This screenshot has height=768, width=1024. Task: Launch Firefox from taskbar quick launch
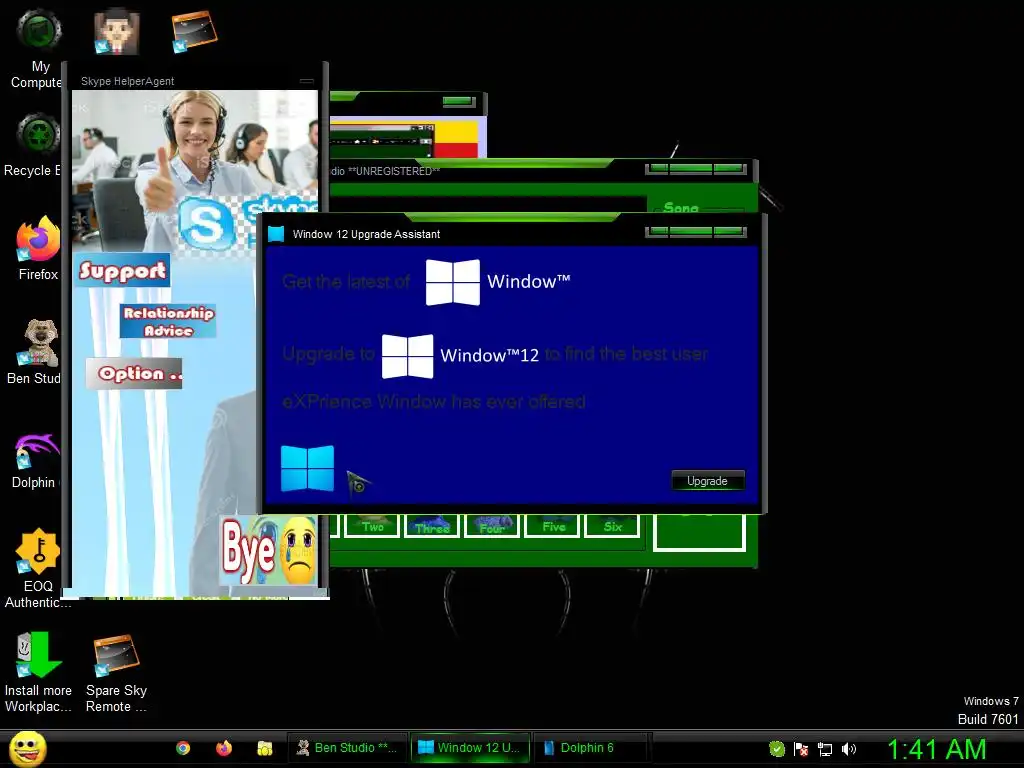[224, 748]
